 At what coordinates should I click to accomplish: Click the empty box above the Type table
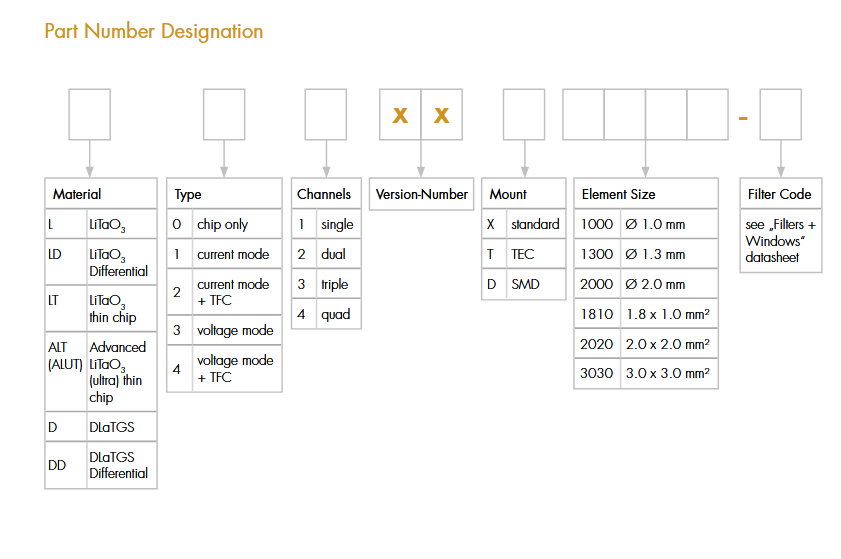pos(224,114)
